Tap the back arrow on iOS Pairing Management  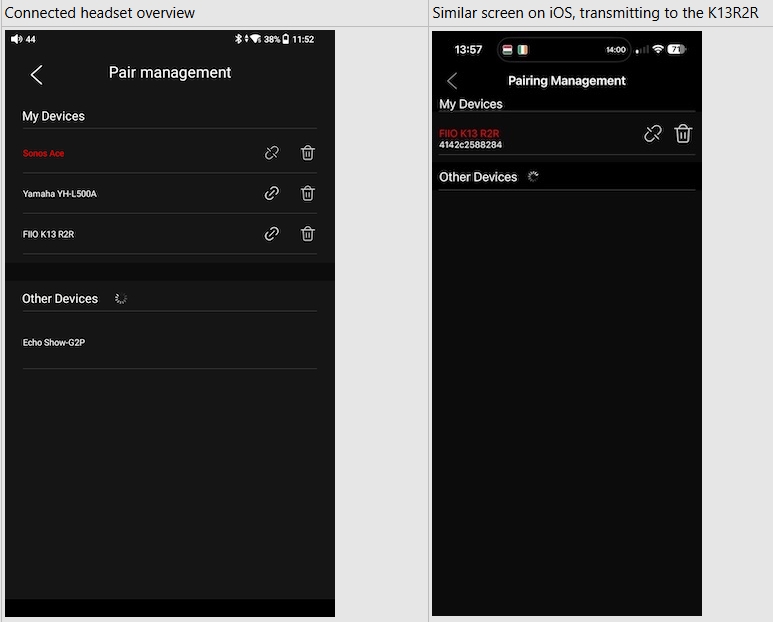coord(452,81)
